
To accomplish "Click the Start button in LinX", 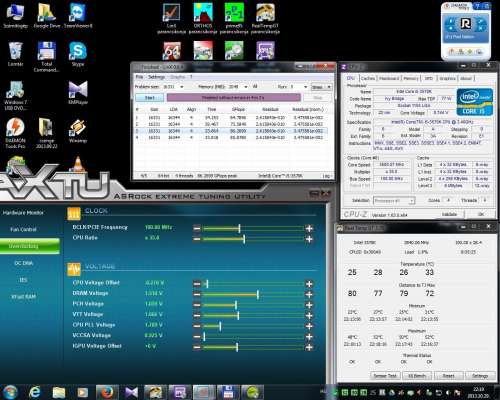I will click(x=150, y=98).
